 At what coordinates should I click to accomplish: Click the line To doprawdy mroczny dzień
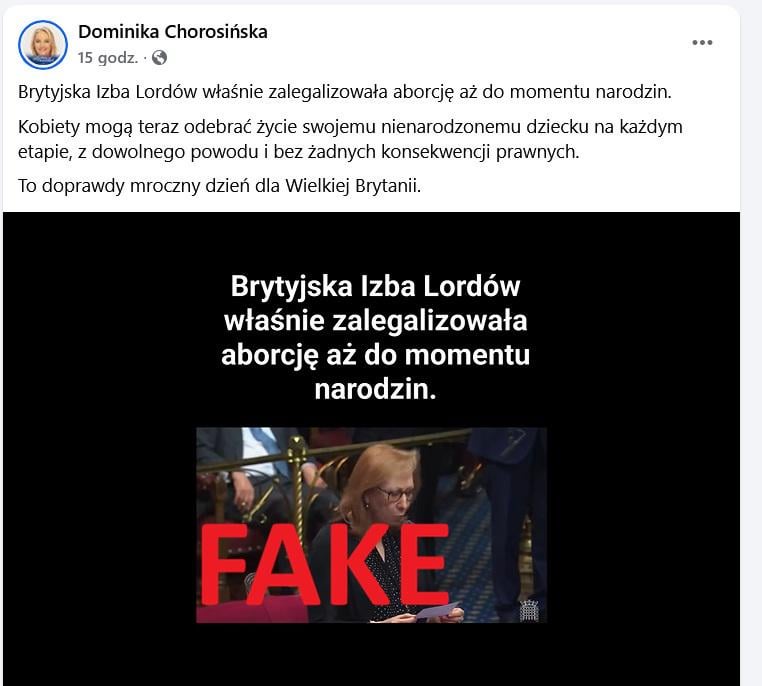[x=219, y=186]
